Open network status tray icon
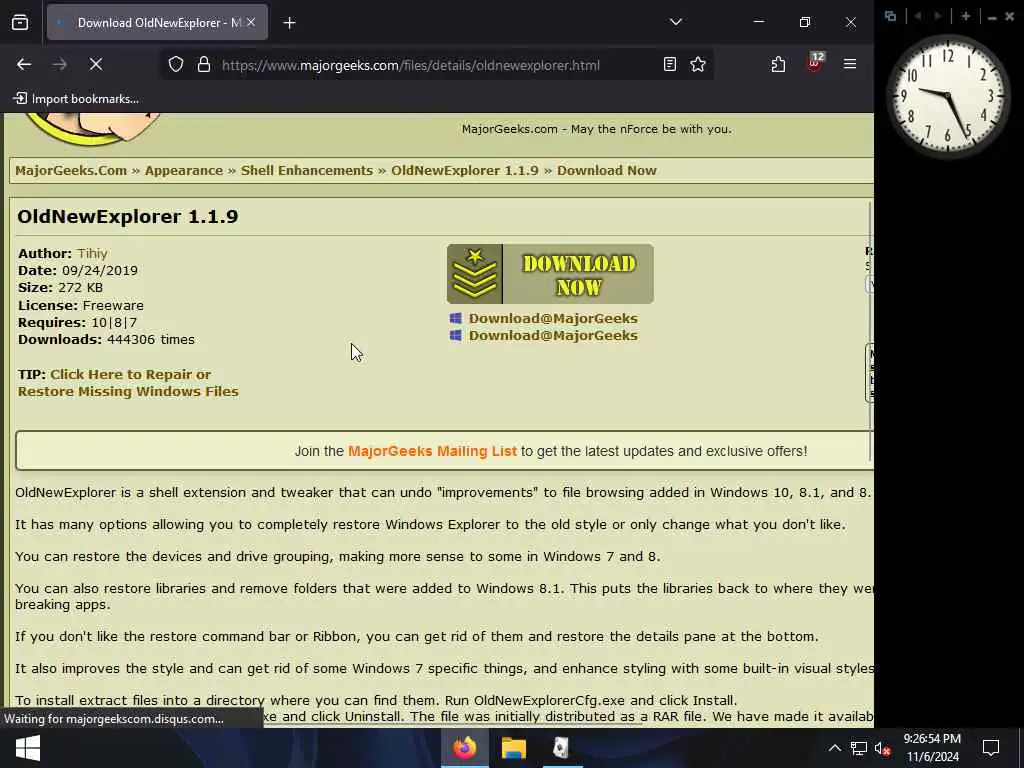The width and height of the screenshot is (1024, 768). (859, 748)
